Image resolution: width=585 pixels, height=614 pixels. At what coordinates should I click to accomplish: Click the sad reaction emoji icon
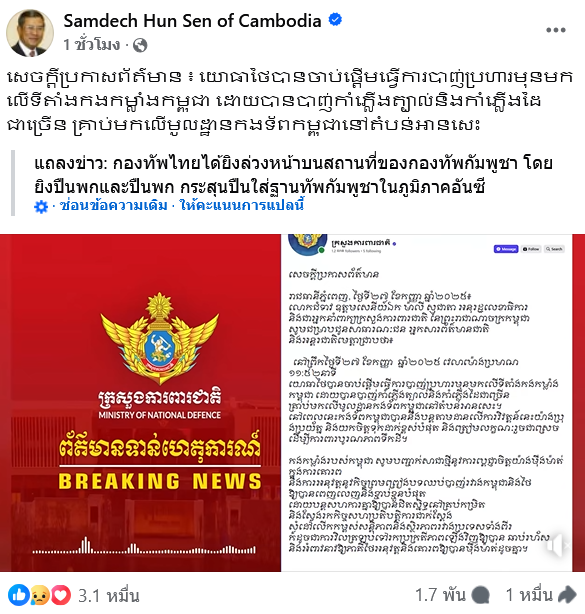point(40,595)
